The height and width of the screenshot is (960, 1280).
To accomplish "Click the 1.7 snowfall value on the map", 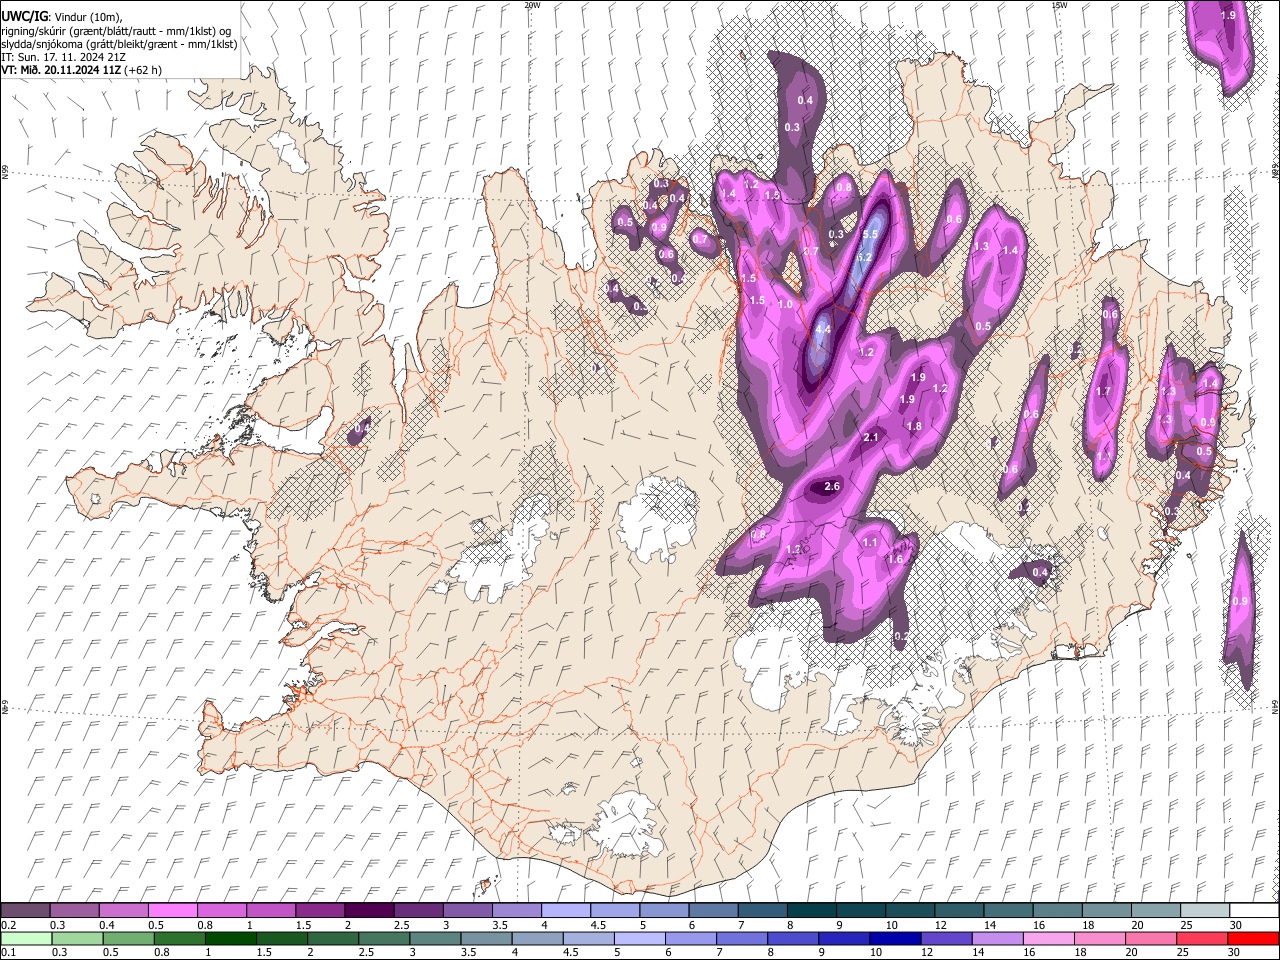I will click(x=1104, y=392).
